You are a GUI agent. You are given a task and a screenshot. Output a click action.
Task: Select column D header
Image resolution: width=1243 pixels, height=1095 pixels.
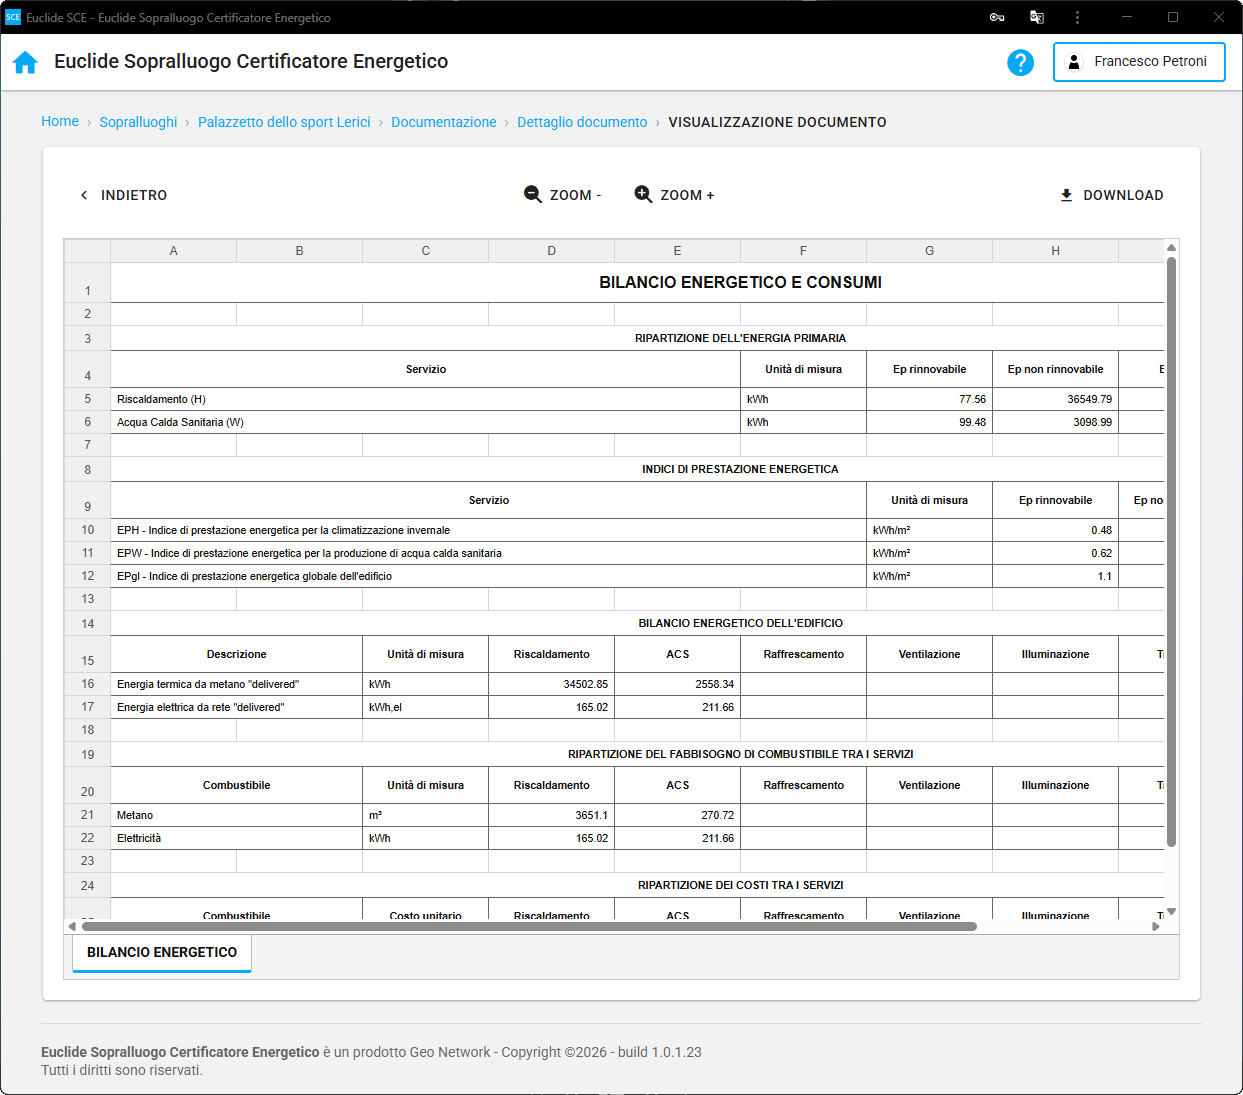point(552,251)
